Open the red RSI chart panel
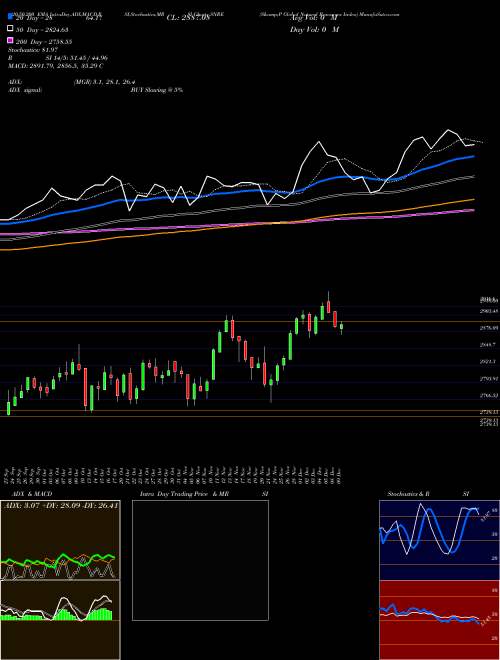500x660 pixels. (x=439, y=620)
